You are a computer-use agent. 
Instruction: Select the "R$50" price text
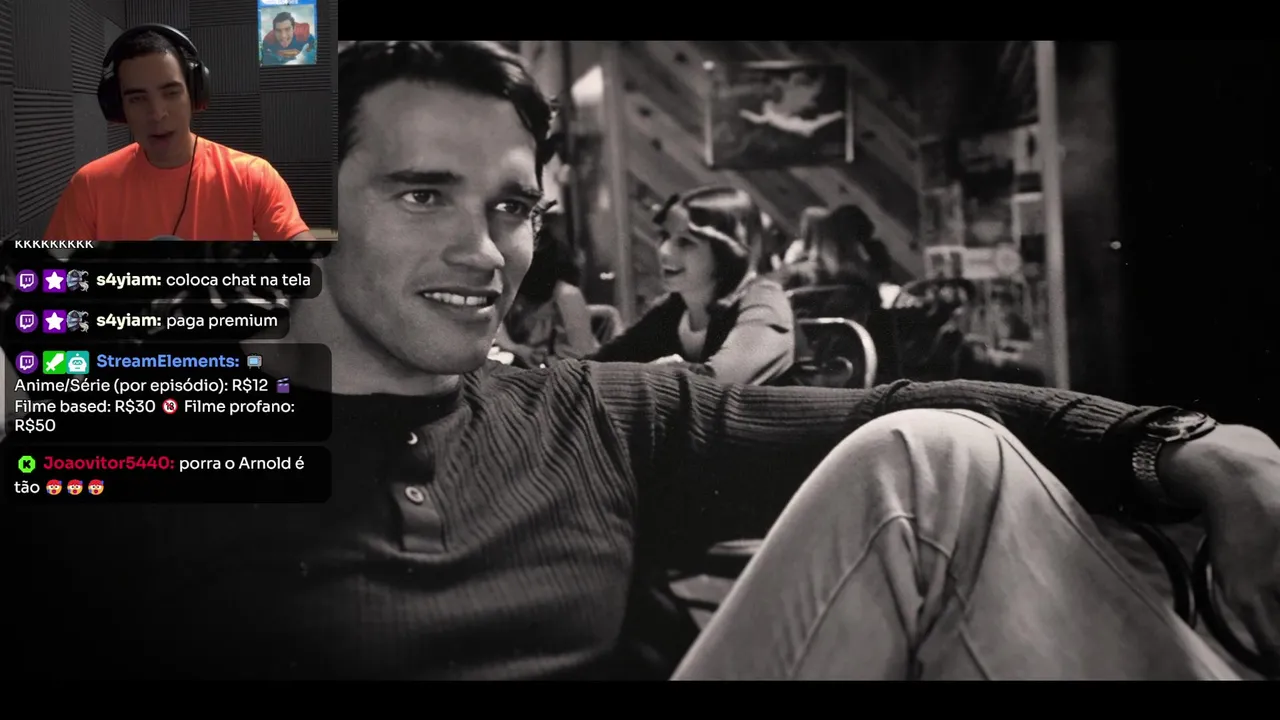pyautogui.click(x=35, y=426)
